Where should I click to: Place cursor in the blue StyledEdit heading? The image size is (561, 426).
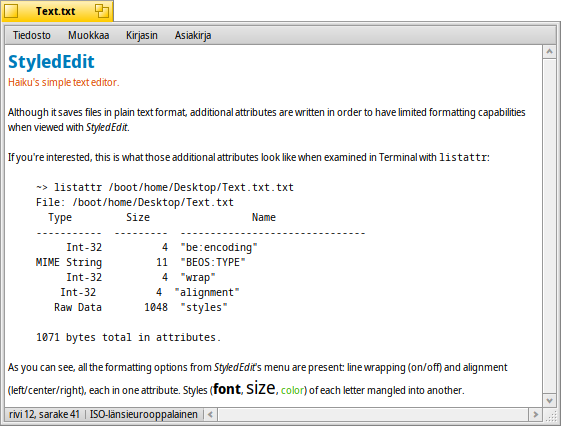(x=51, y=62)
